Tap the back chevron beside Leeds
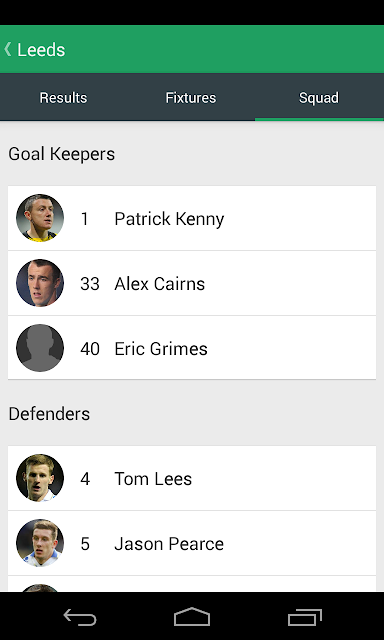The height and width of the screenshot is (640, 384). pyautogui.click(x=8, y=49)
